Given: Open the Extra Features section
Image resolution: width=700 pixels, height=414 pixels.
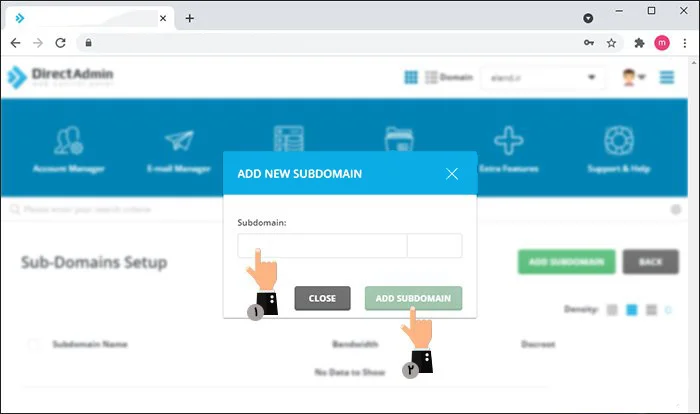Looking at the screenshot, I should click(509, 148).
